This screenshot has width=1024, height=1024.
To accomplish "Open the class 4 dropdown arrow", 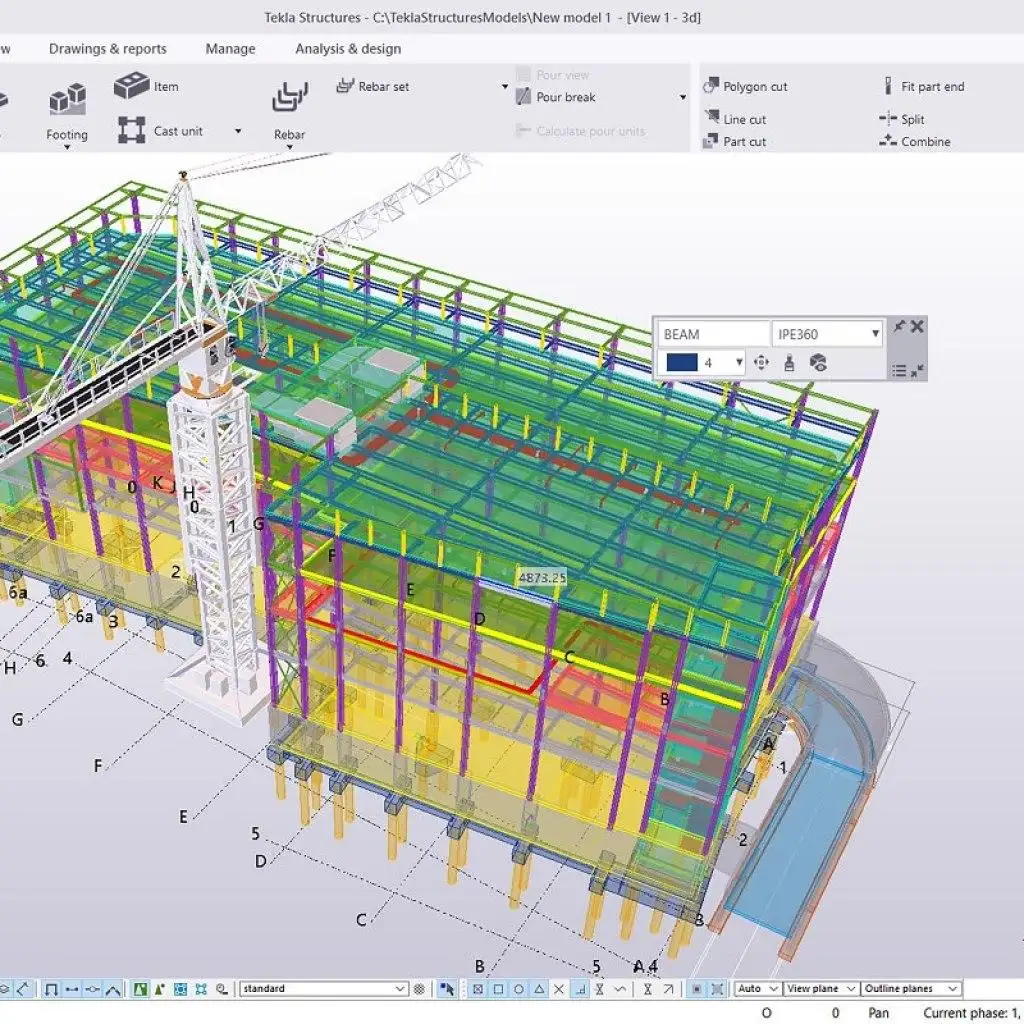I will (739, 362).
